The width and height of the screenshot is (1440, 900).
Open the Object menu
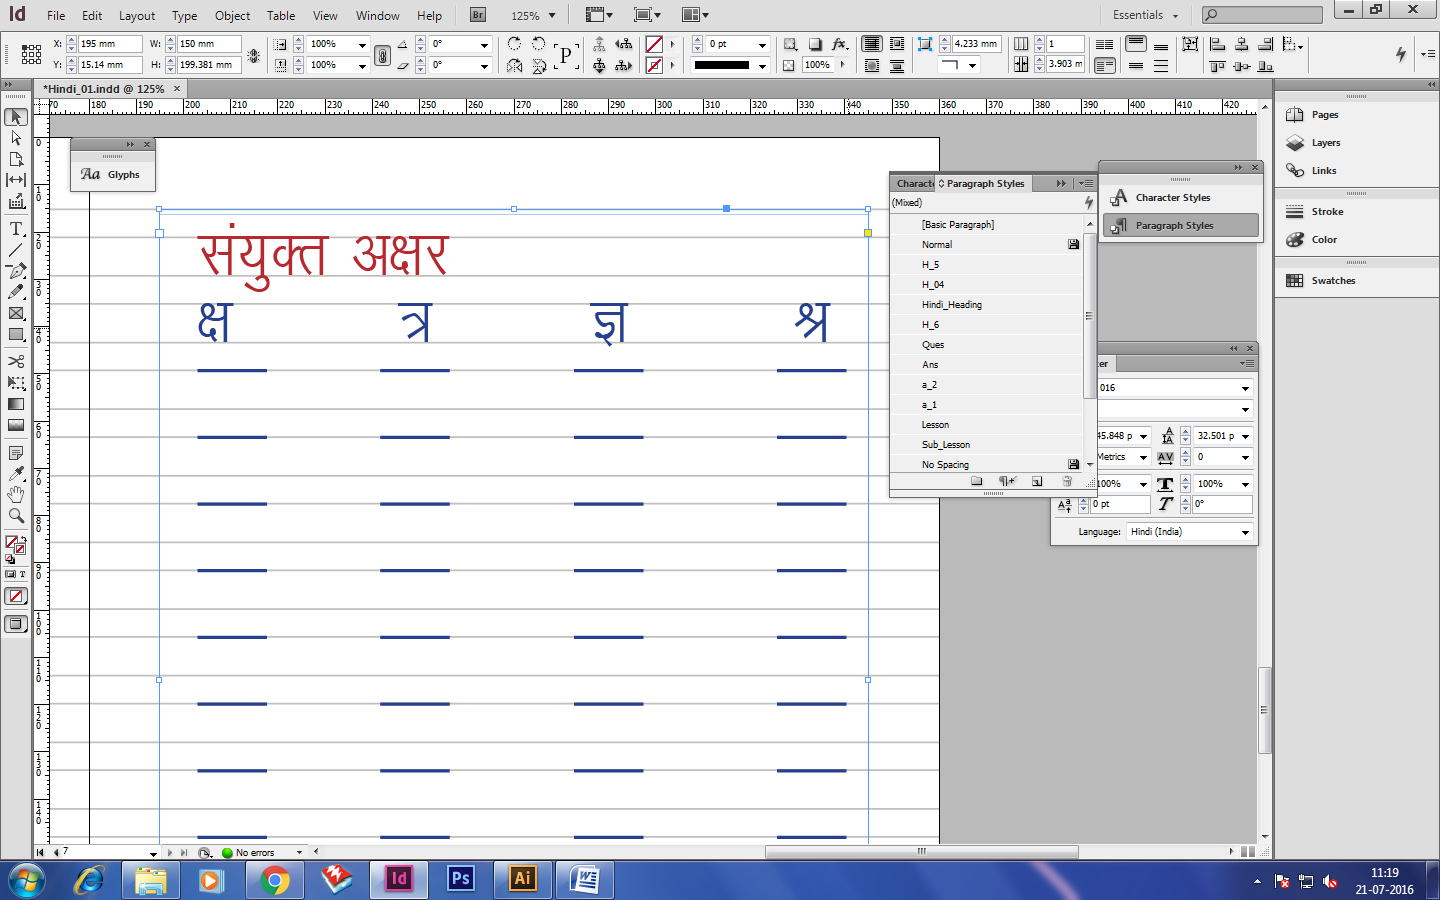(x=232, y=16)
